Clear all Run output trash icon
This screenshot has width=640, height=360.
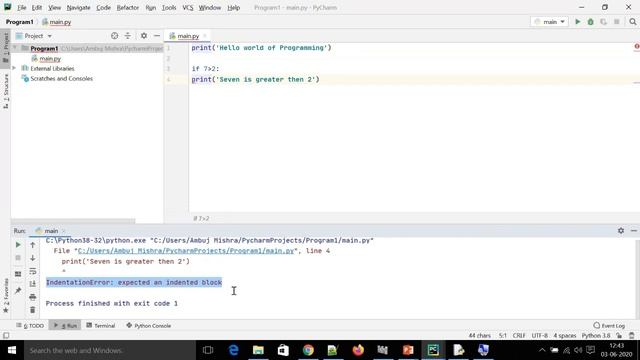click(x=33, y=310)
